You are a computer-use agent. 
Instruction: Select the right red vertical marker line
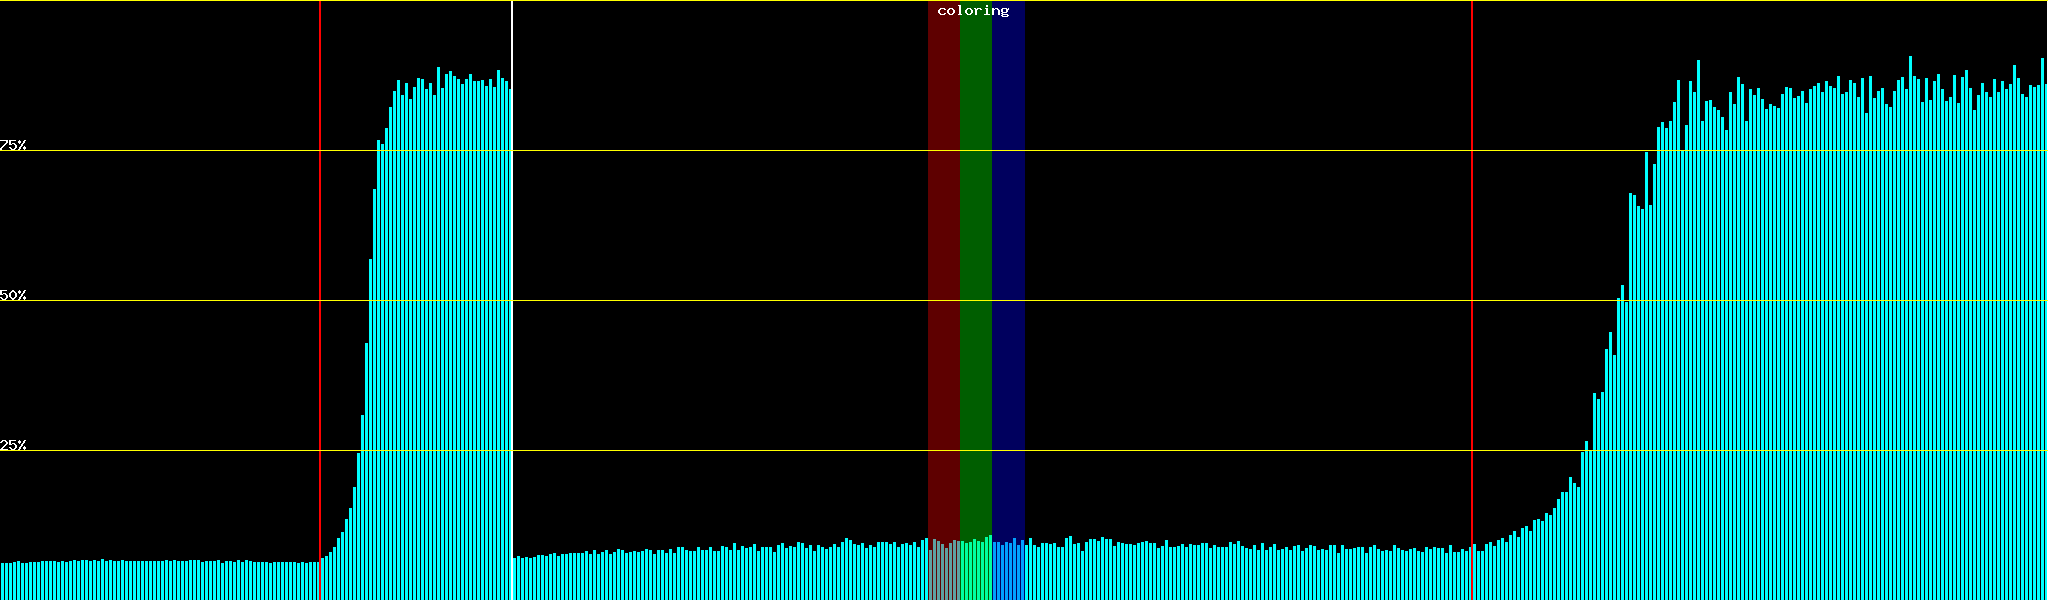1472,300
